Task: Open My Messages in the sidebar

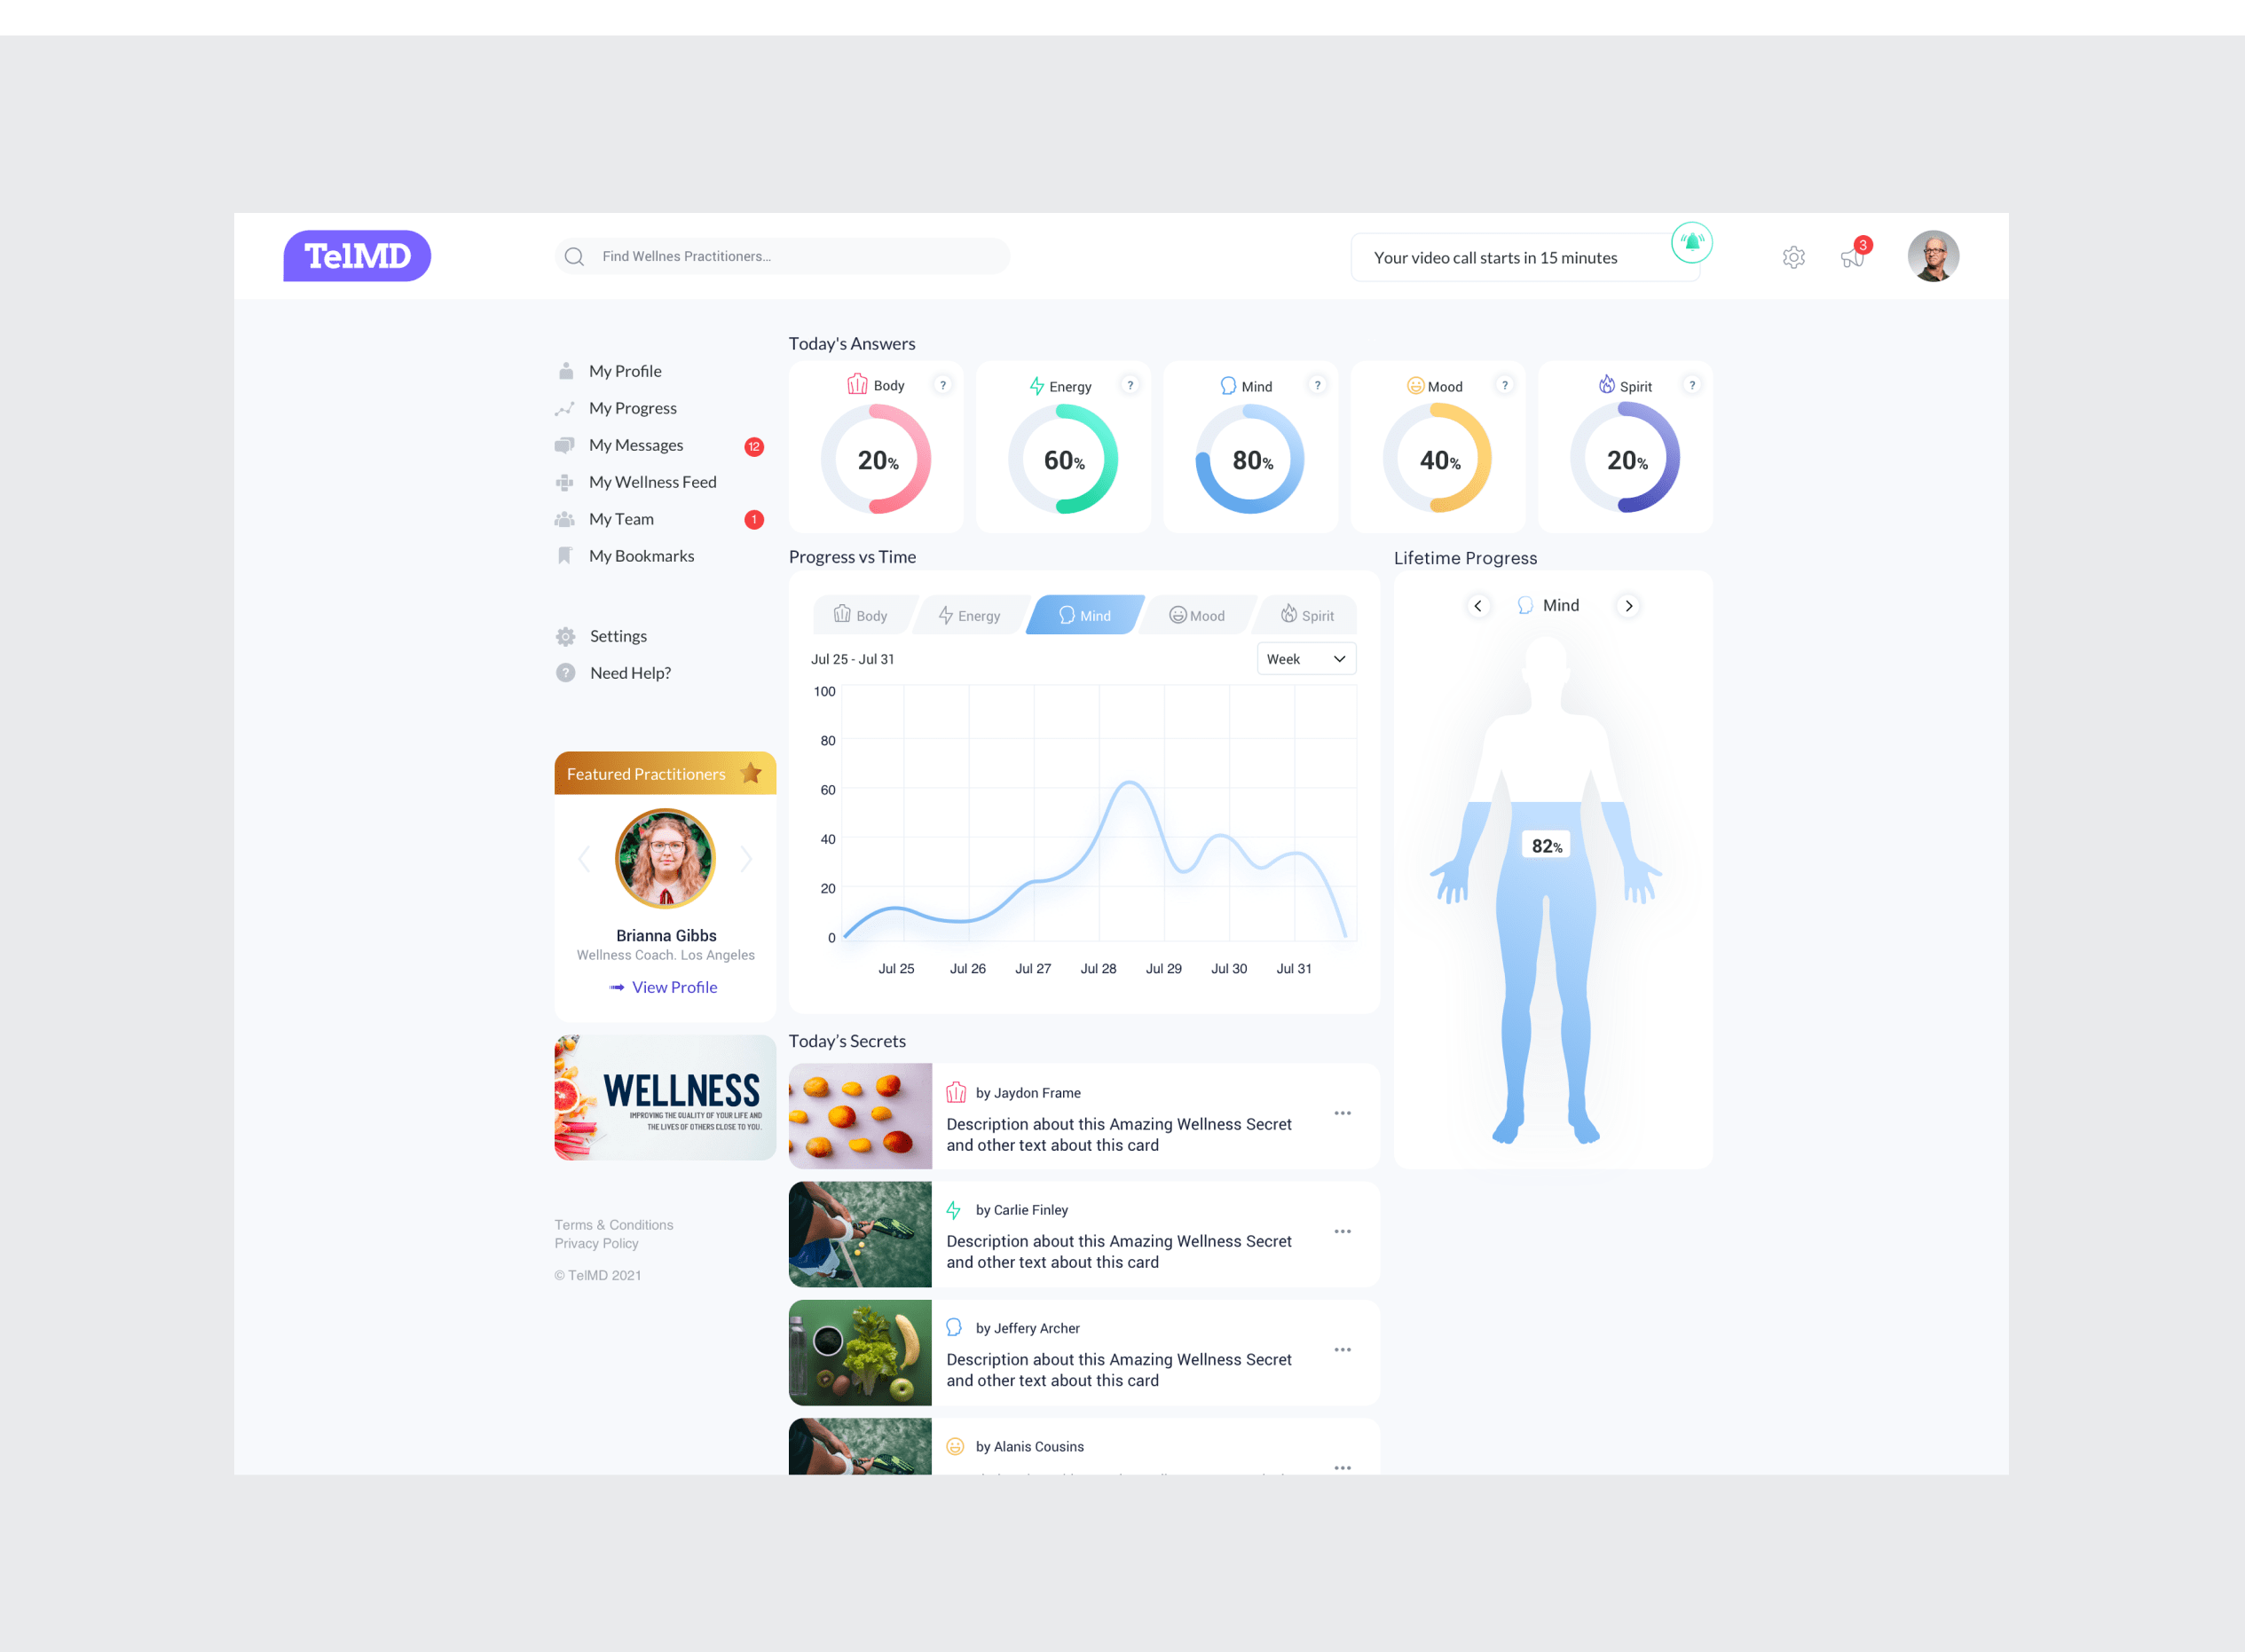Action: 636,445
